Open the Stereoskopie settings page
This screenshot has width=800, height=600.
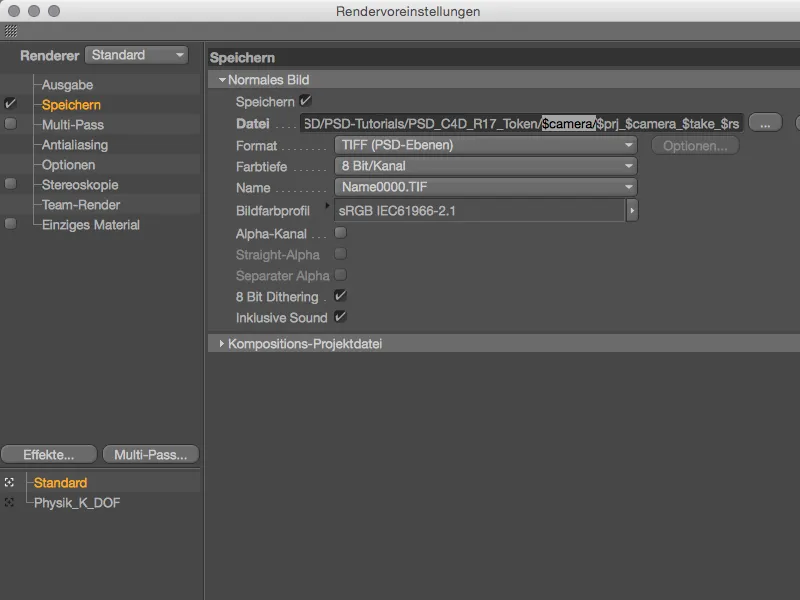tap(80, 185)
